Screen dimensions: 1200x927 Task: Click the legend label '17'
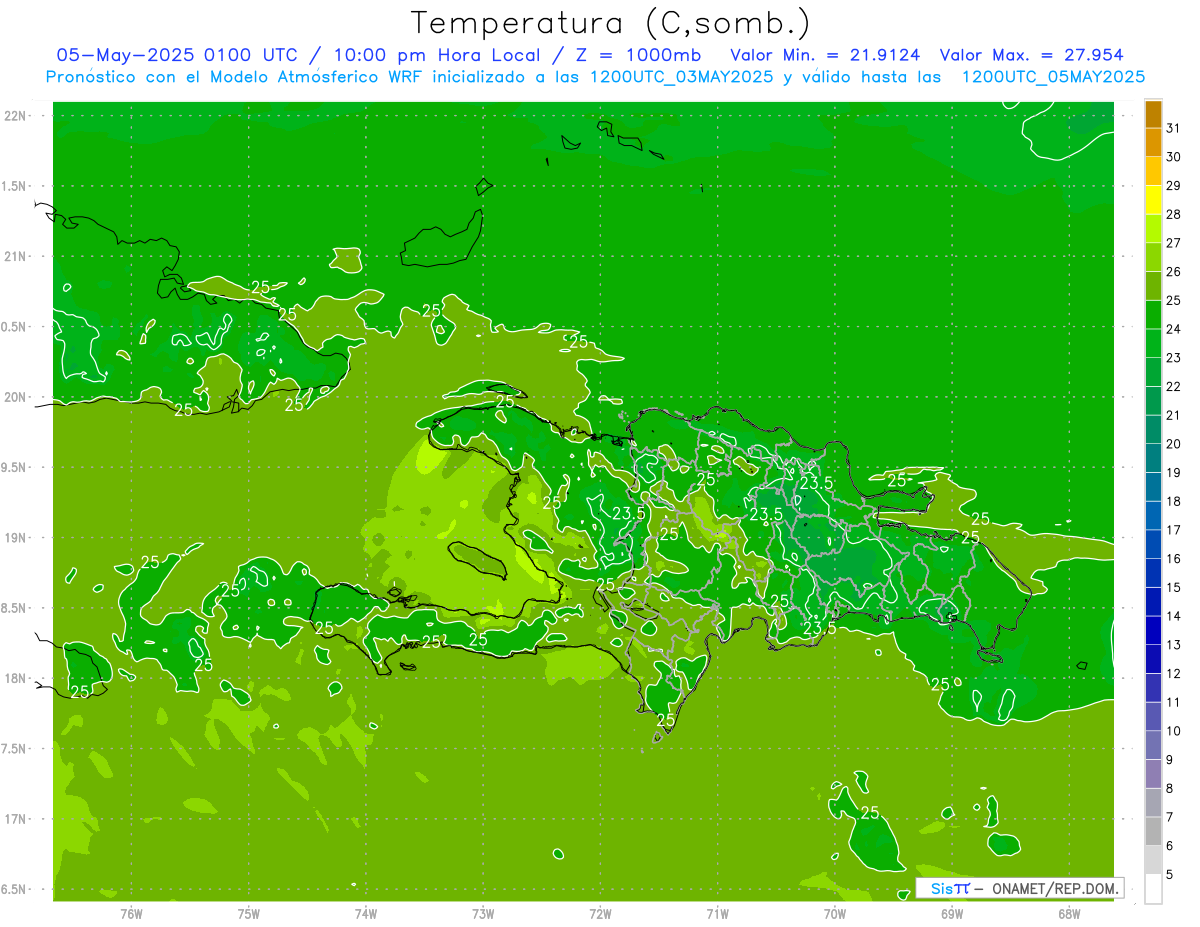[1173, 529]
